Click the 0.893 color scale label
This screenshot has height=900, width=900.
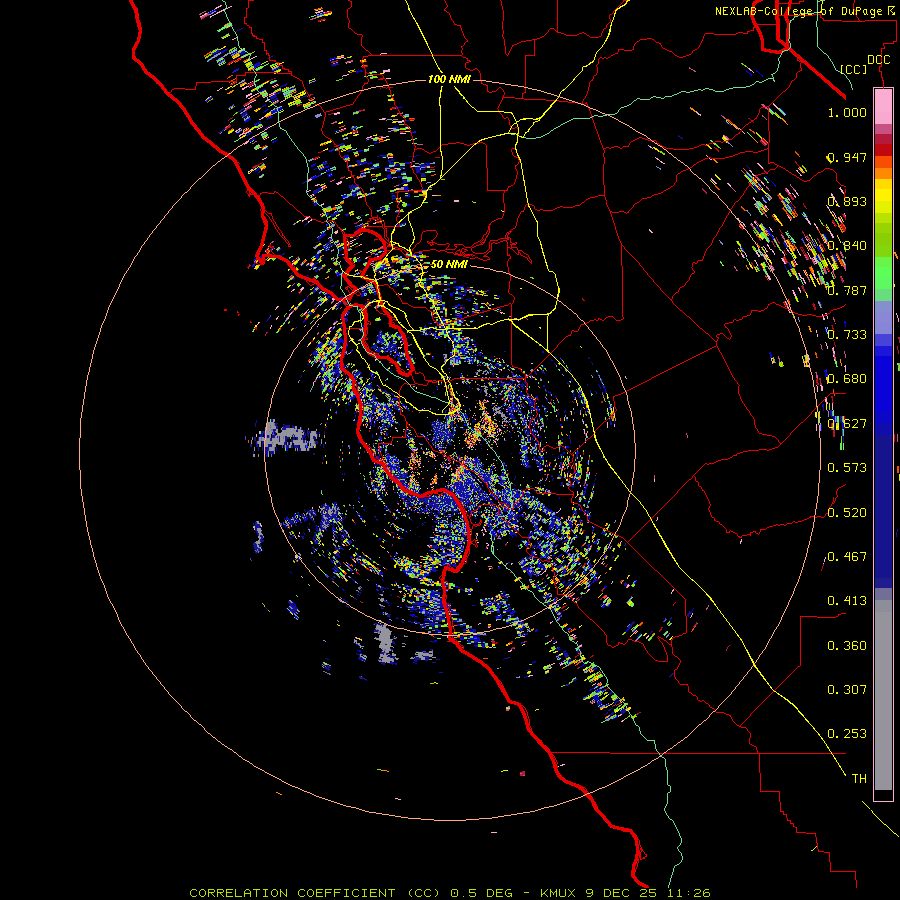click(847, 201)
